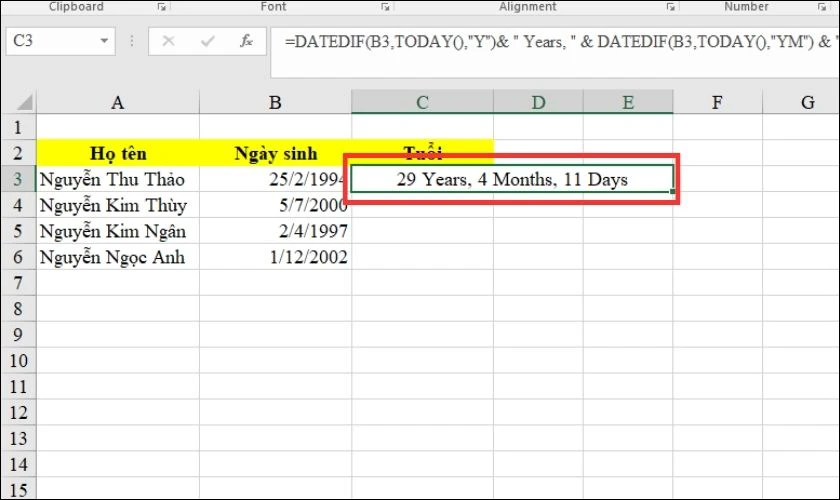Select column B header
Image resolution: width=840 pixels, height=500 pixels.
point(275,102)
